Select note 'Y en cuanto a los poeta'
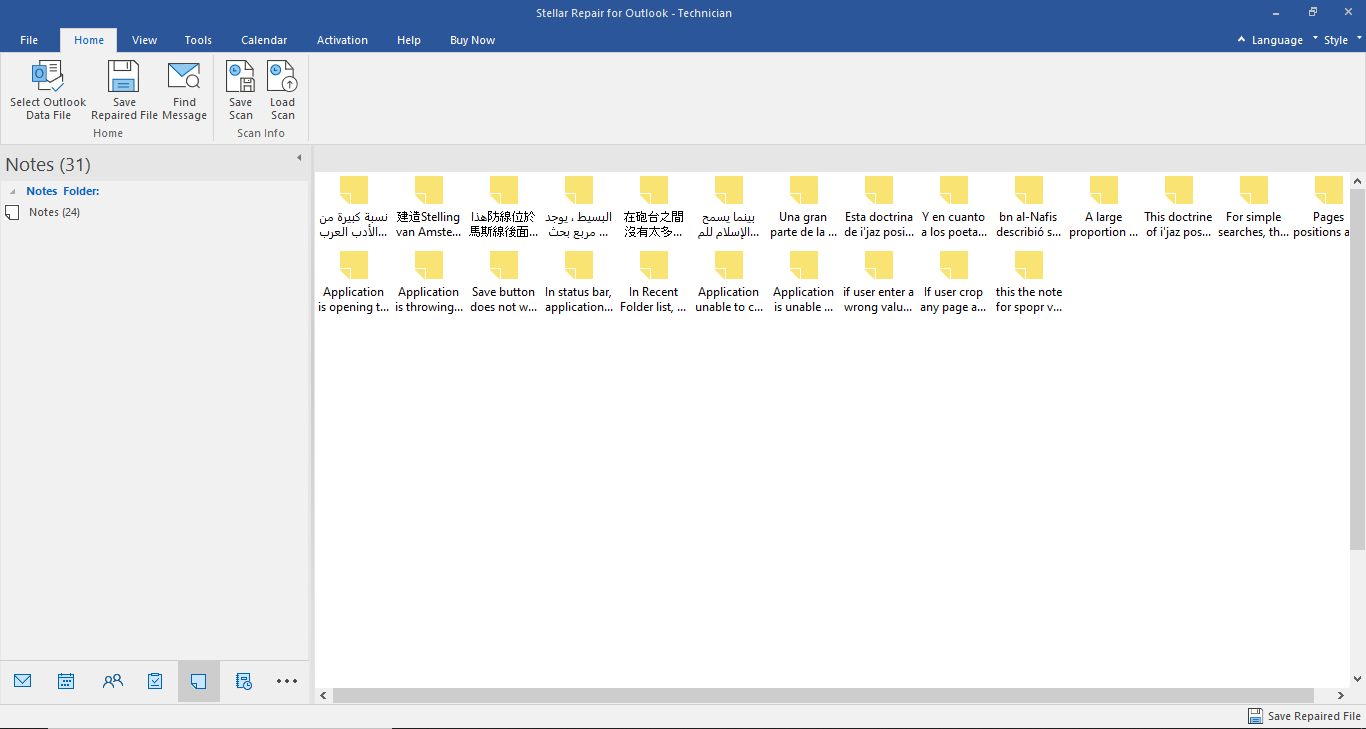This screenshot has width=1366, height=729. (x=953, y=208)
